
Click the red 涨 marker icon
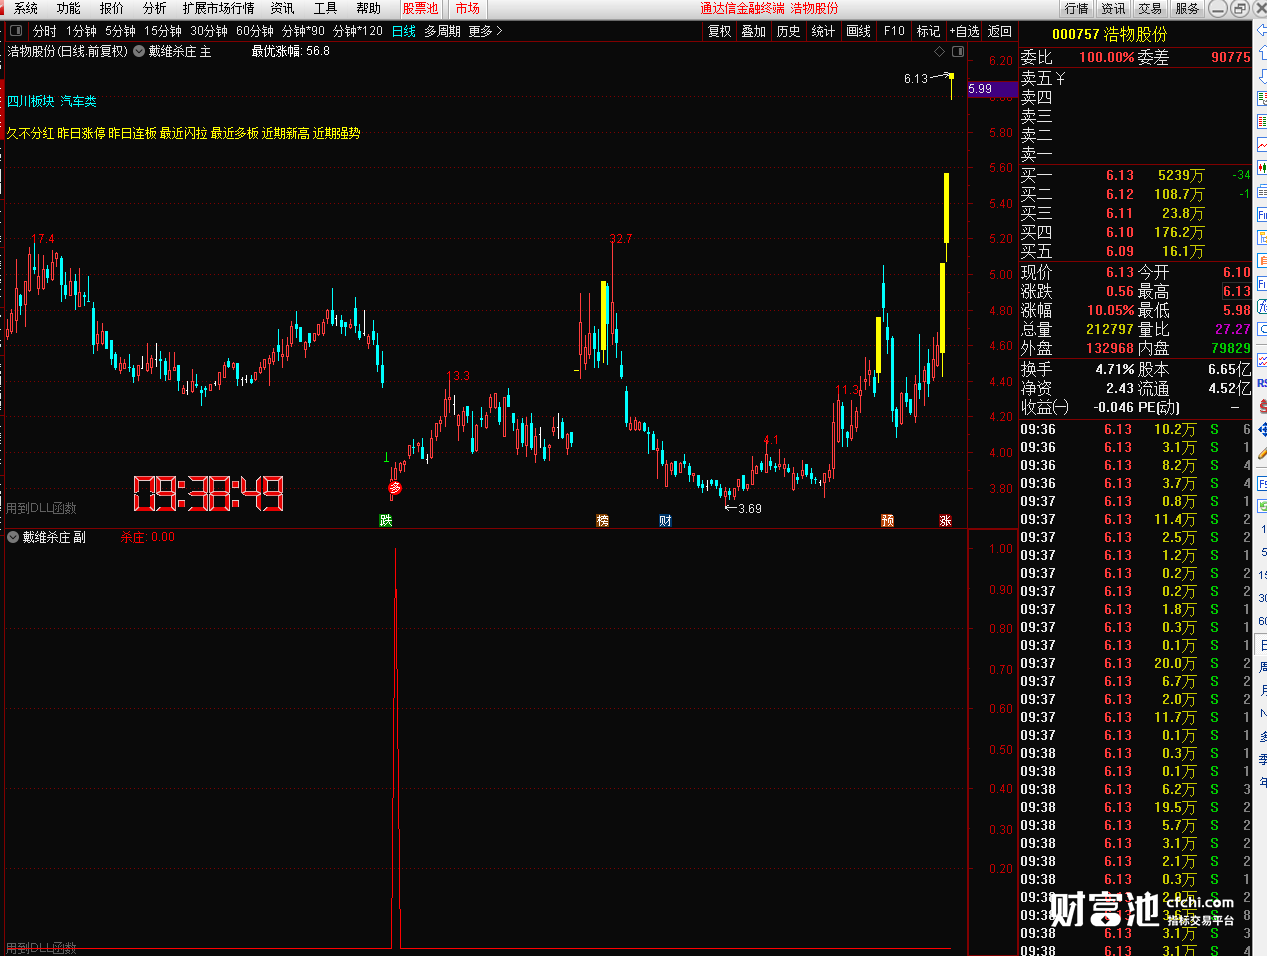pos(945,520)
